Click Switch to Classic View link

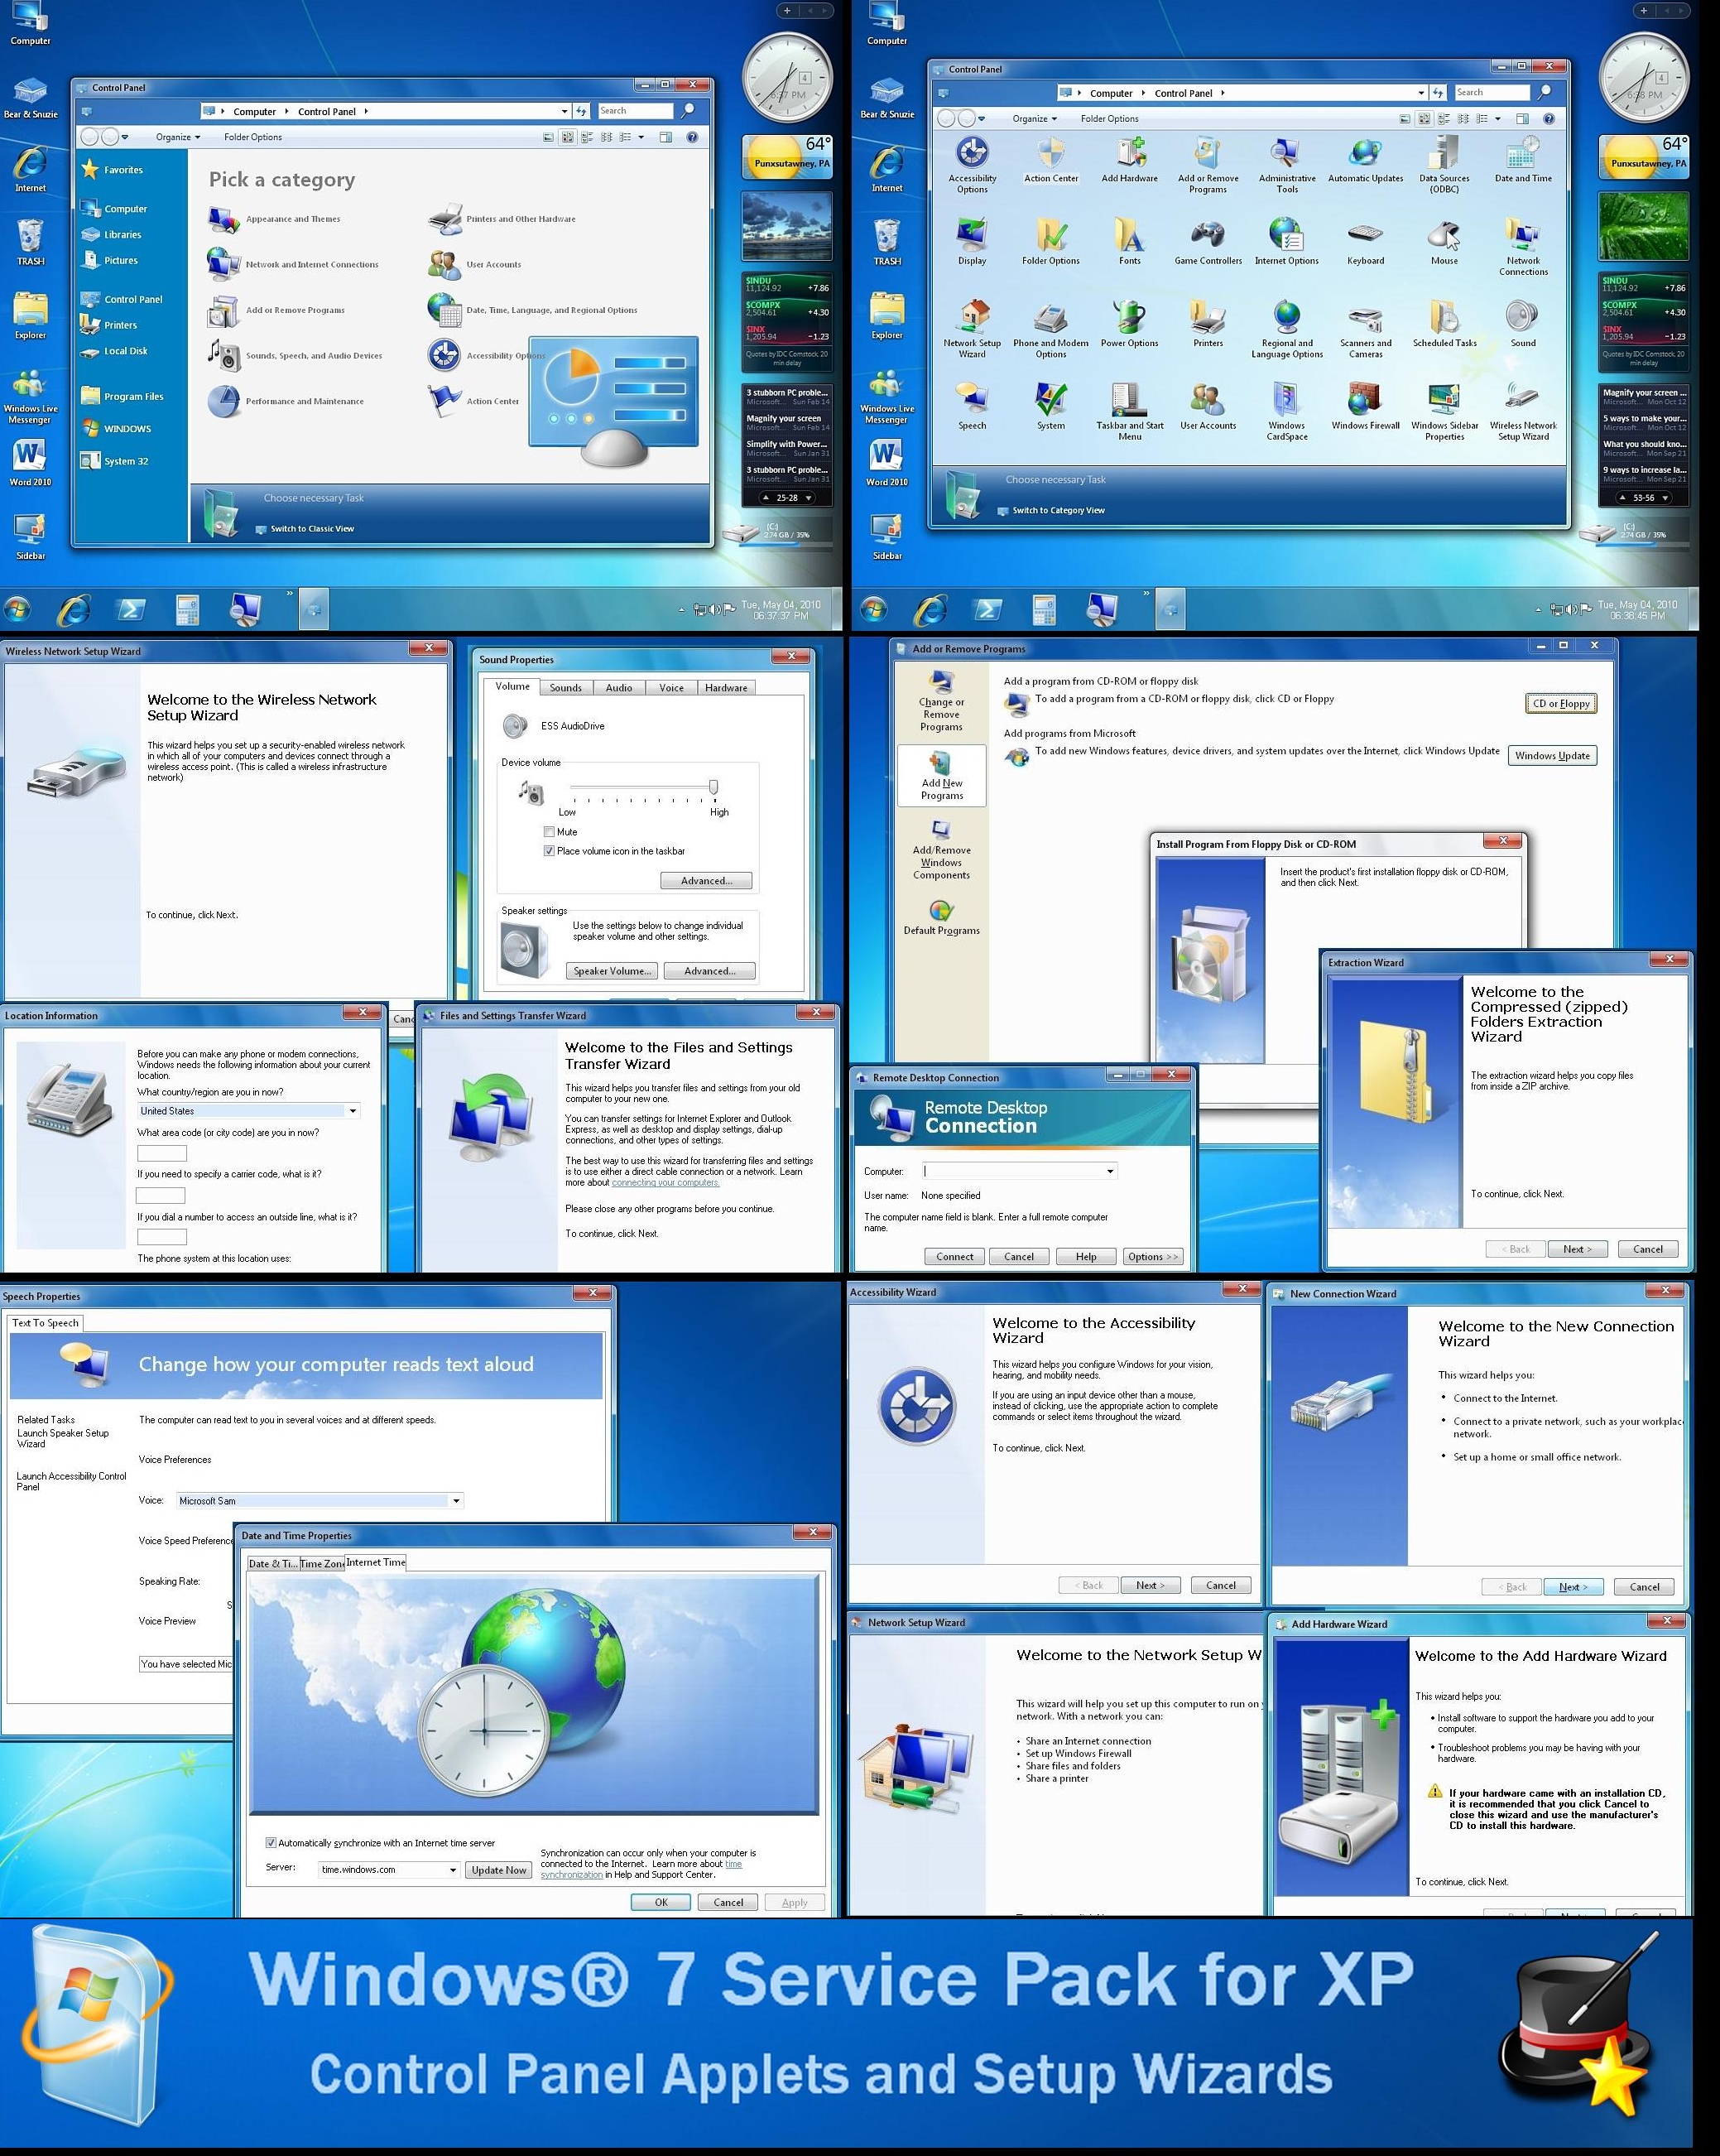tap(312, 529)
